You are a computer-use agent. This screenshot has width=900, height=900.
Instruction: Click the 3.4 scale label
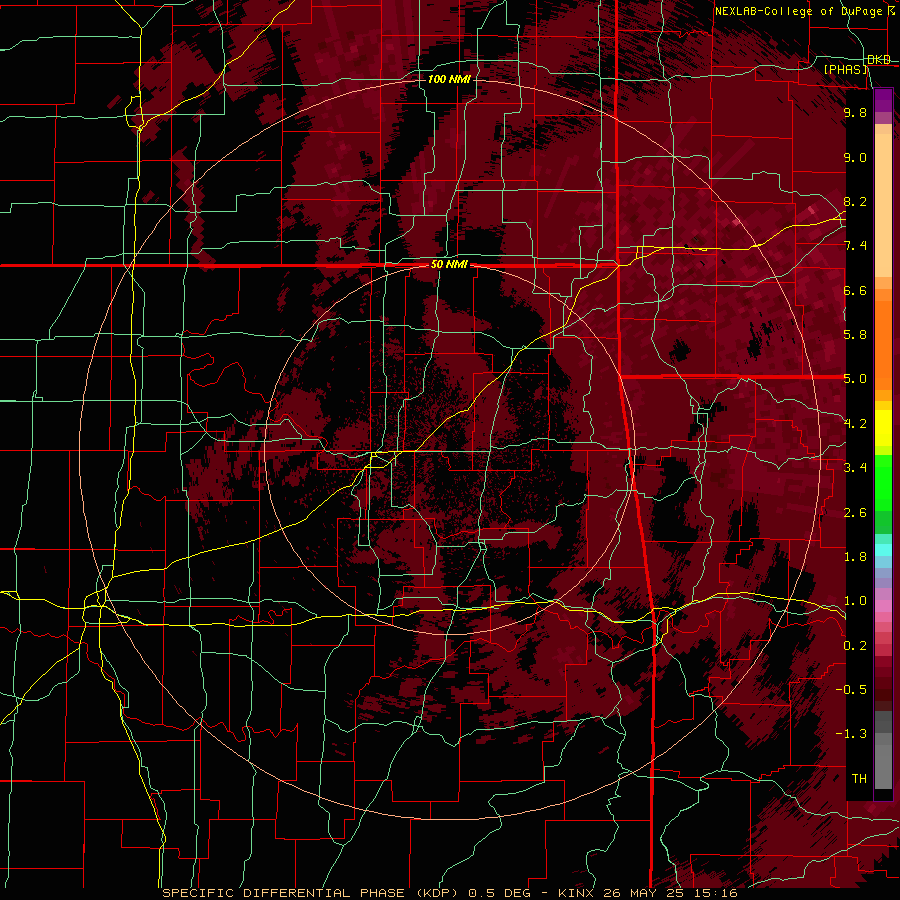(855, 468)
